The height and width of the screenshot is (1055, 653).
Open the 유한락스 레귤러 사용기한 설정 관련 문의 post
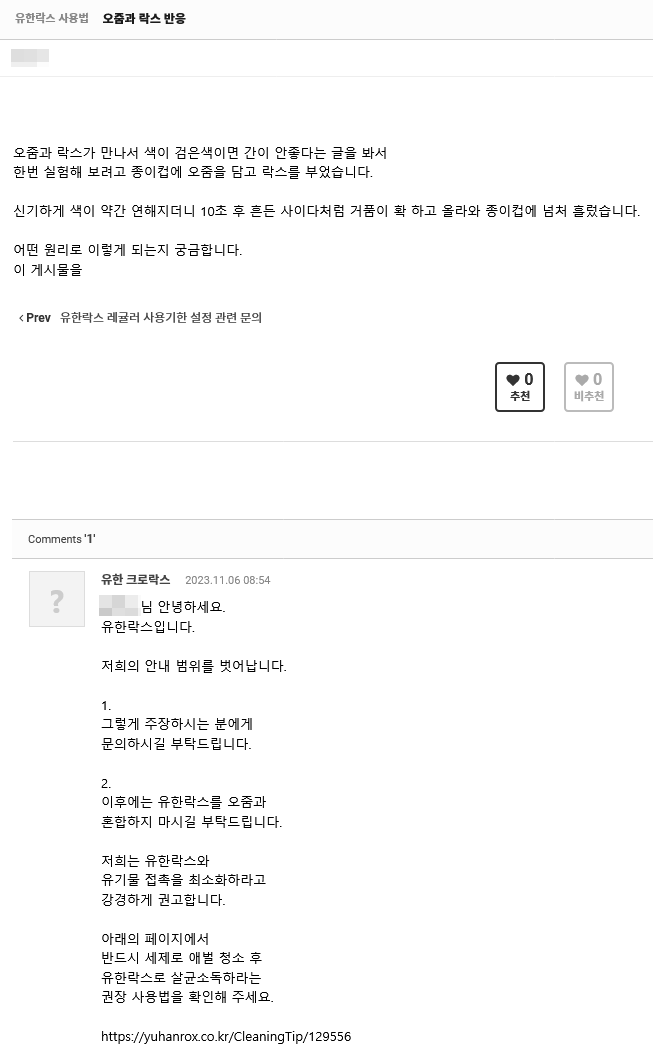tap(161, 318)
